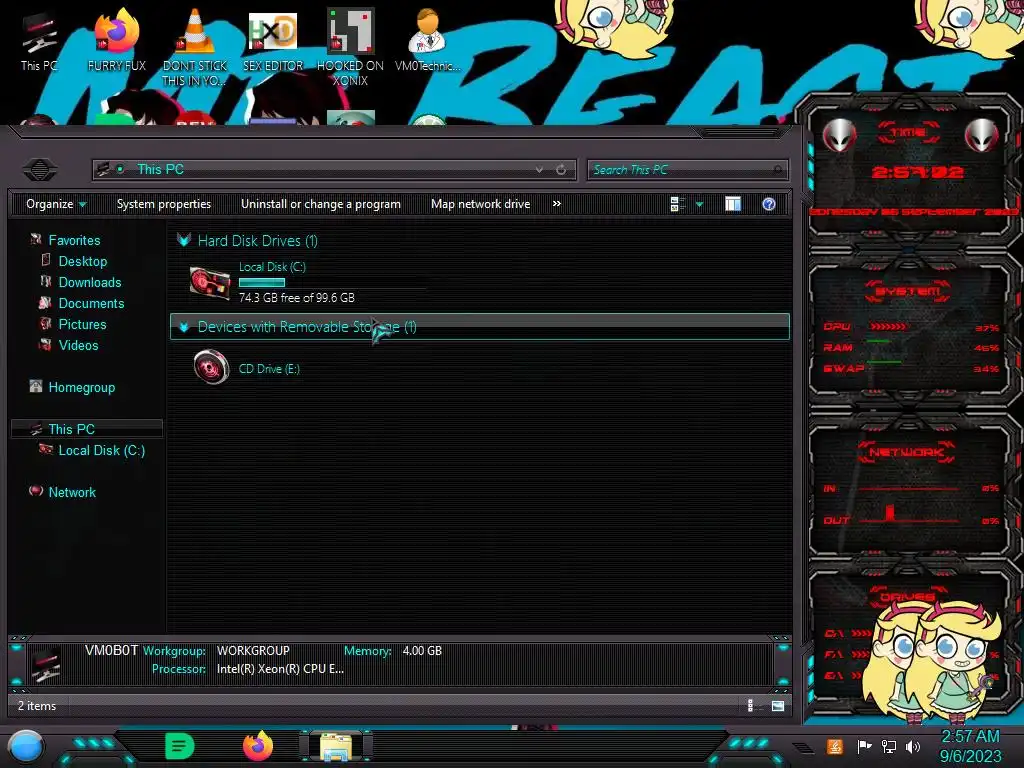Click the Search This PC field
Viewport: 1024px width, 768px height.
coord(688,170)
